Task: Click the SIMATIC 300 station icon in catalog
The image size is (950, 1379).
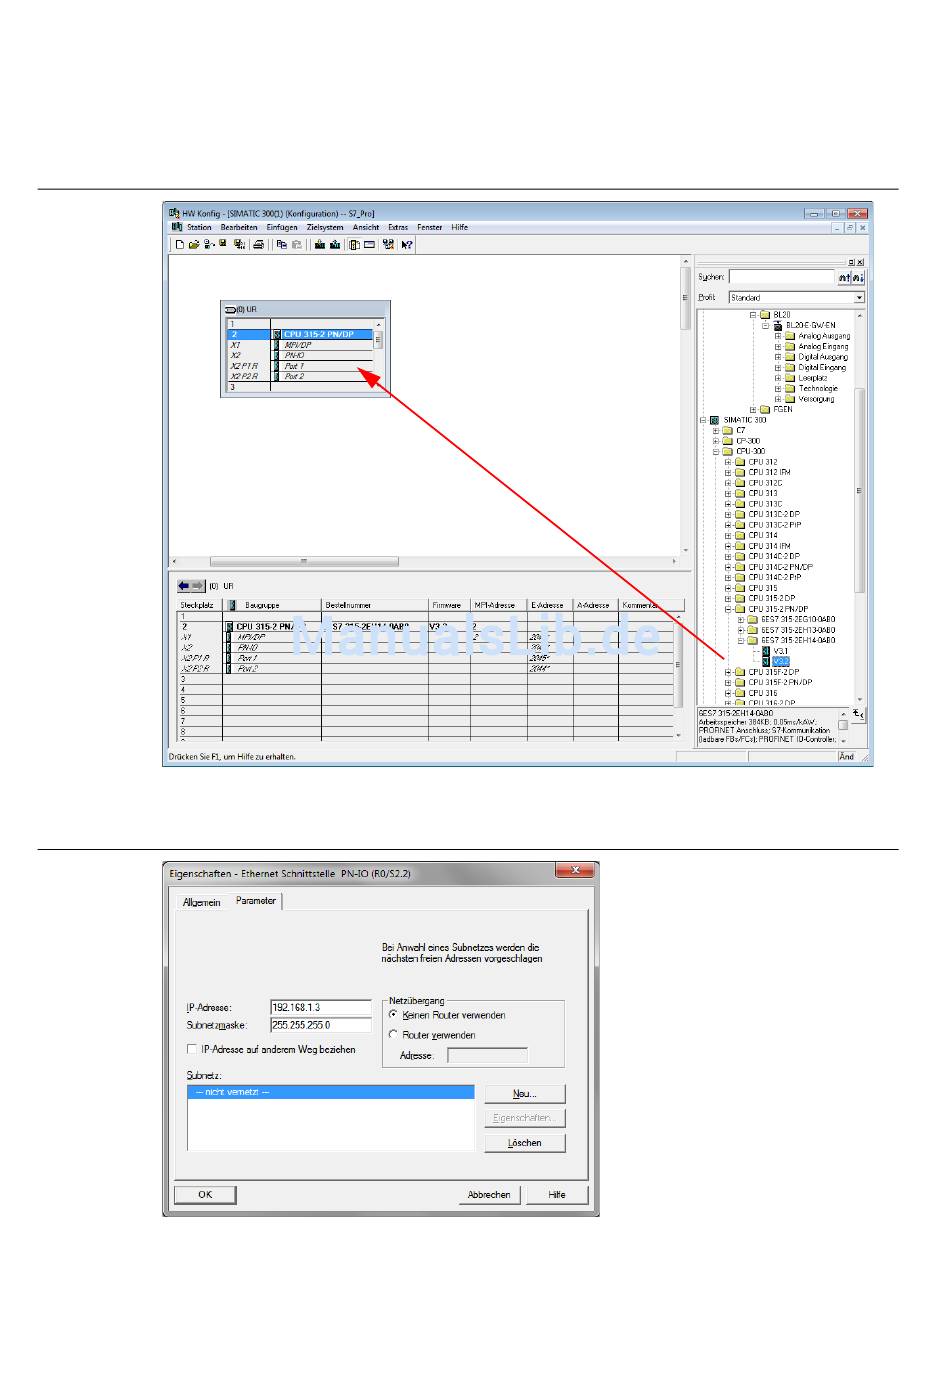Action: click(x=714, y=420)
